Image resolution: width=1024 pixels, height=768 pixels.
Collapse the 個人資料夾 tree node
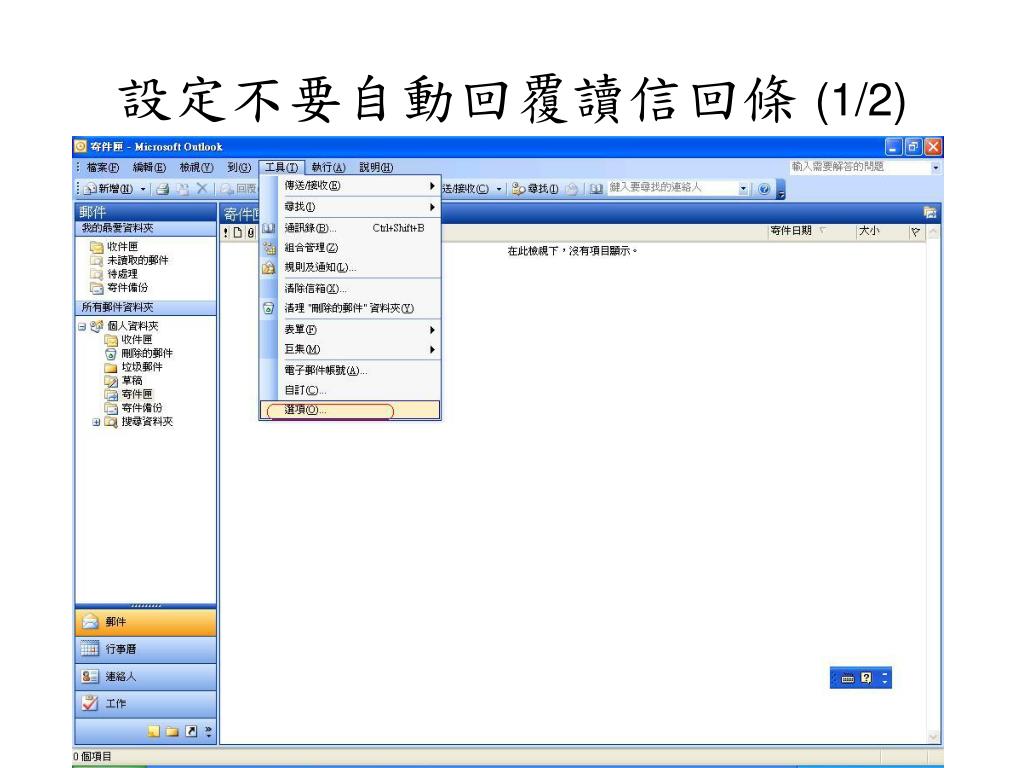click(82, 326)
